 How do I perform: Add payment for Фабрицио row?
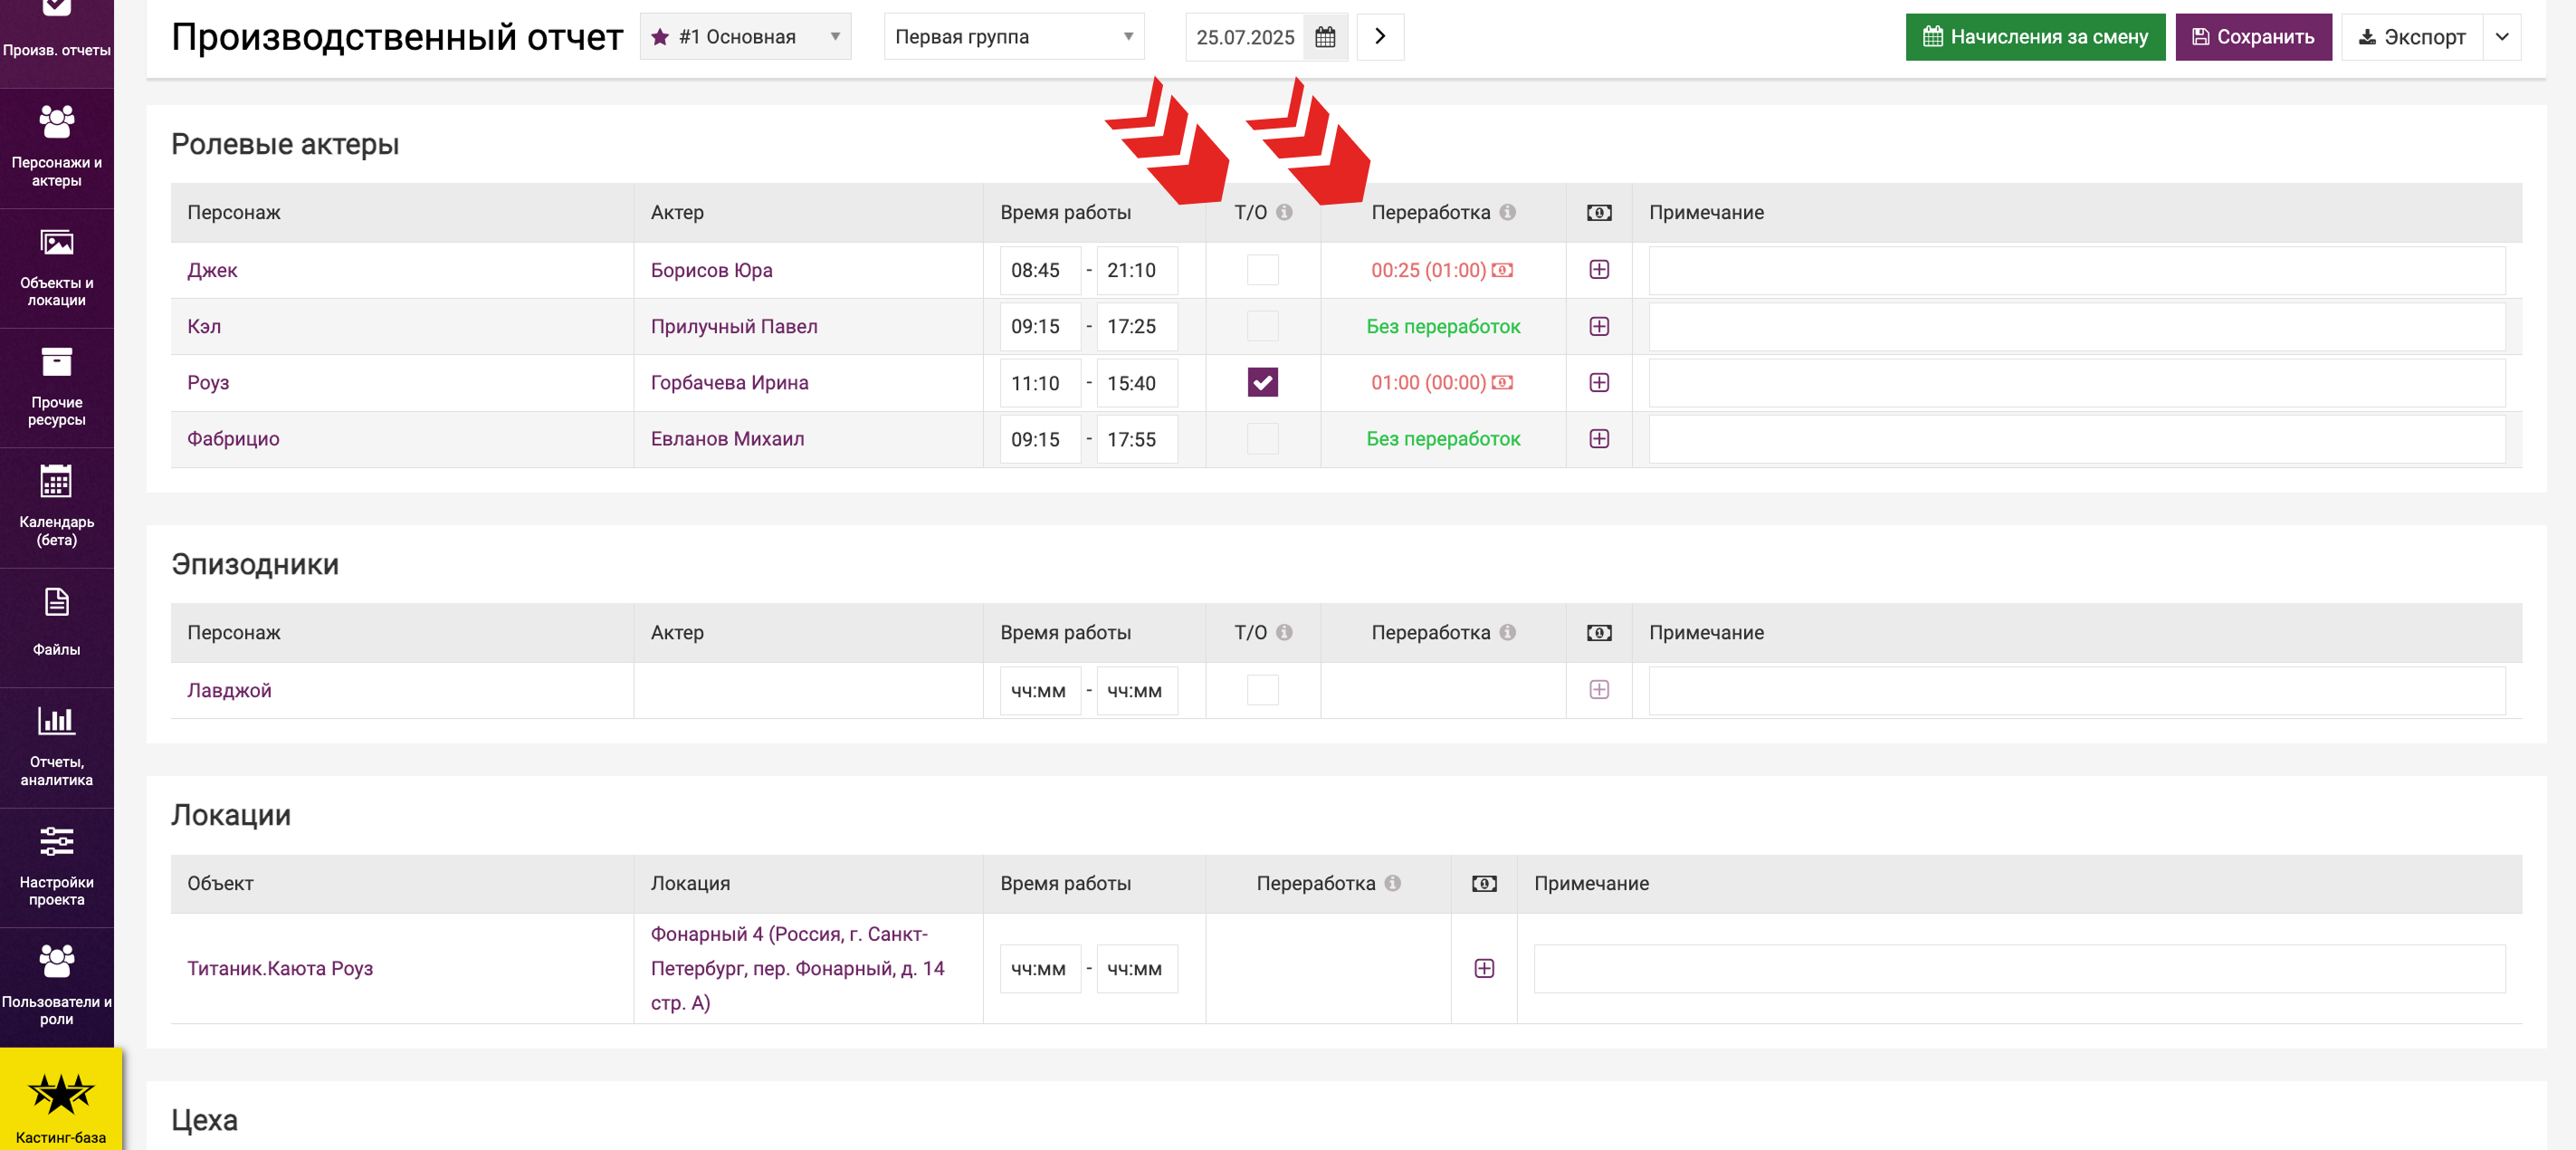tap(1599, 438)
